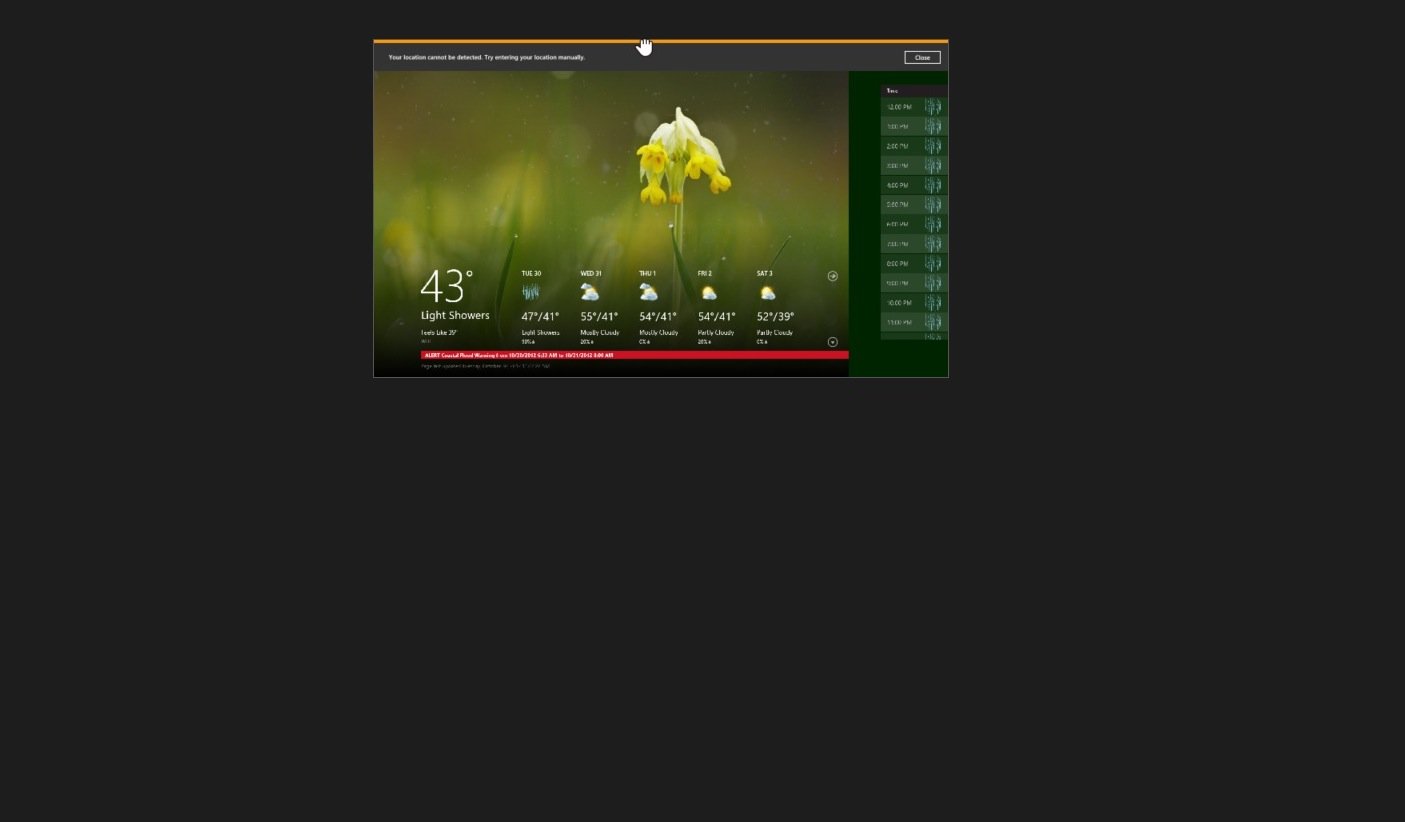Click the Feels Like temperature text
The width and height of the screenshot is (1405, 822).
click(x=439, y=332)
